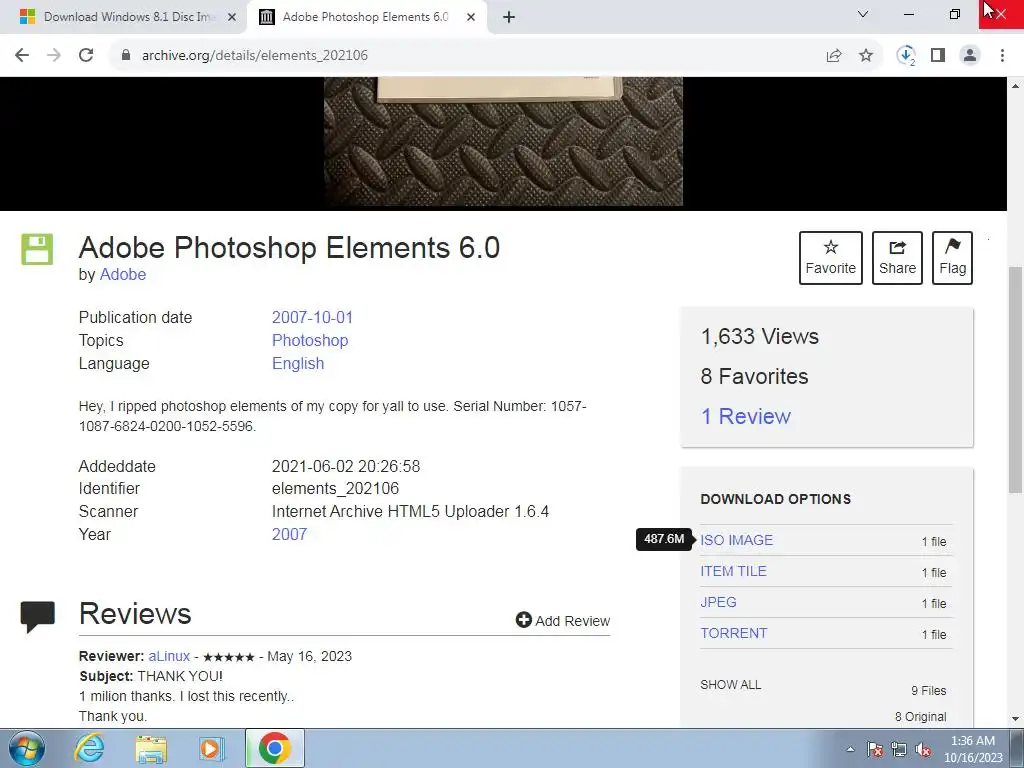Open reviewer aLinux's profile

pyautogui.click(x=169, y=656)
